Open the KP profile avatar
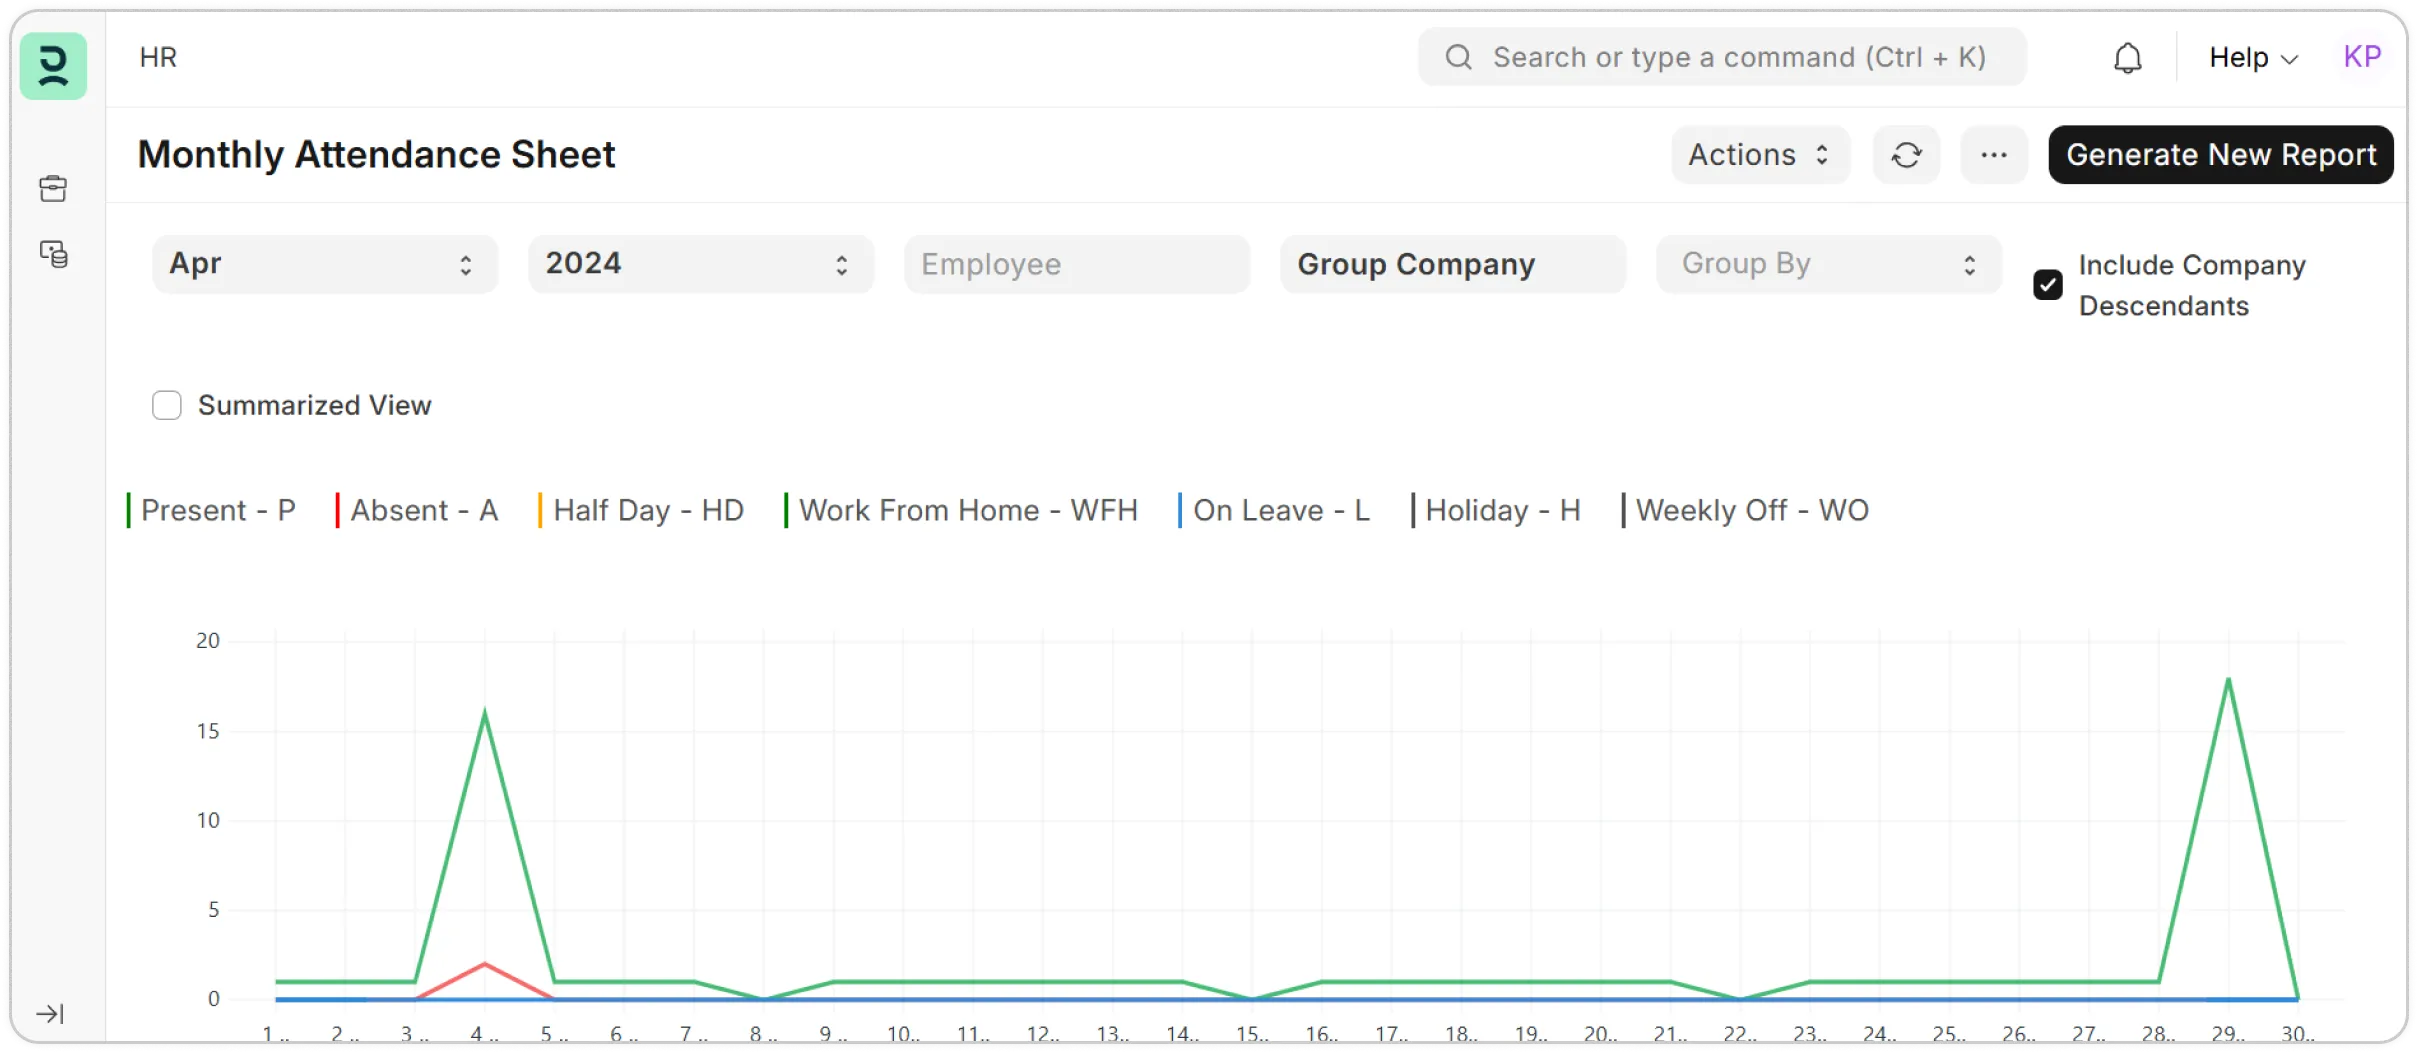 point(2362,56)
